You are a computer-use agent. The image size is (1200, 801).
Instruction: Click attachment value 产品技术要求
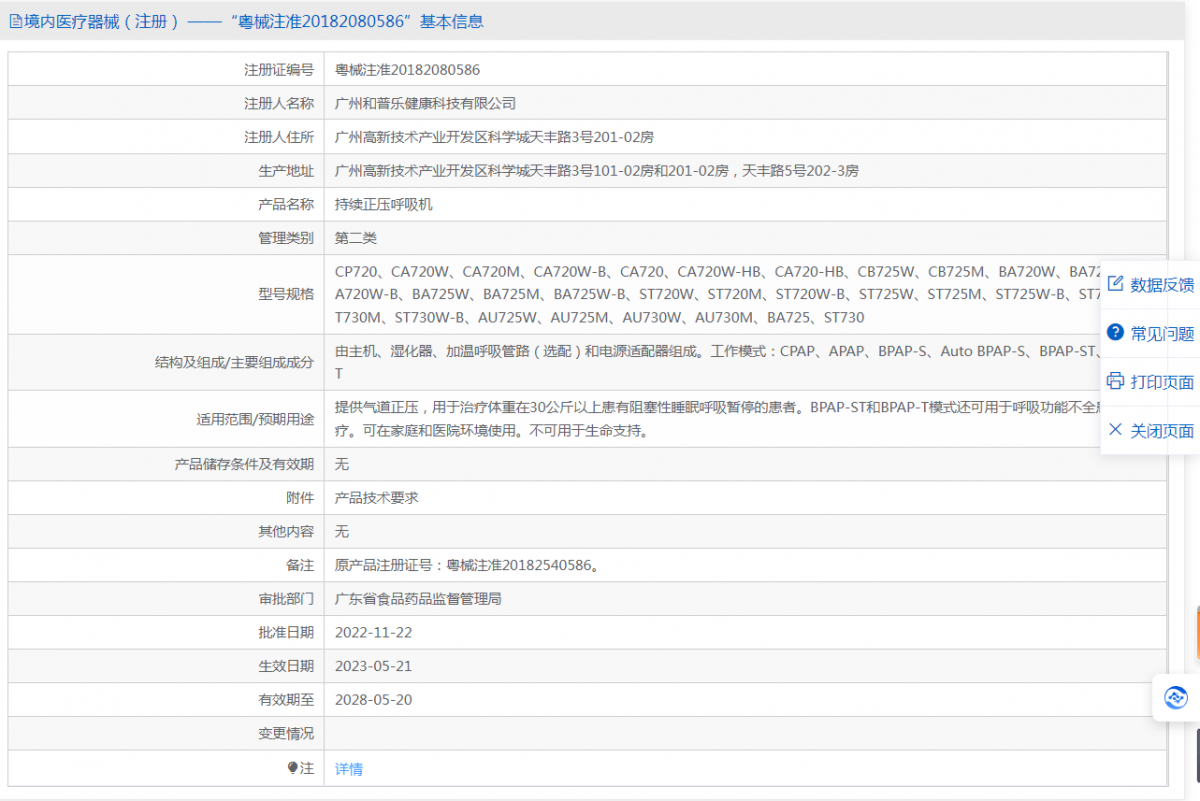point(377,498)
